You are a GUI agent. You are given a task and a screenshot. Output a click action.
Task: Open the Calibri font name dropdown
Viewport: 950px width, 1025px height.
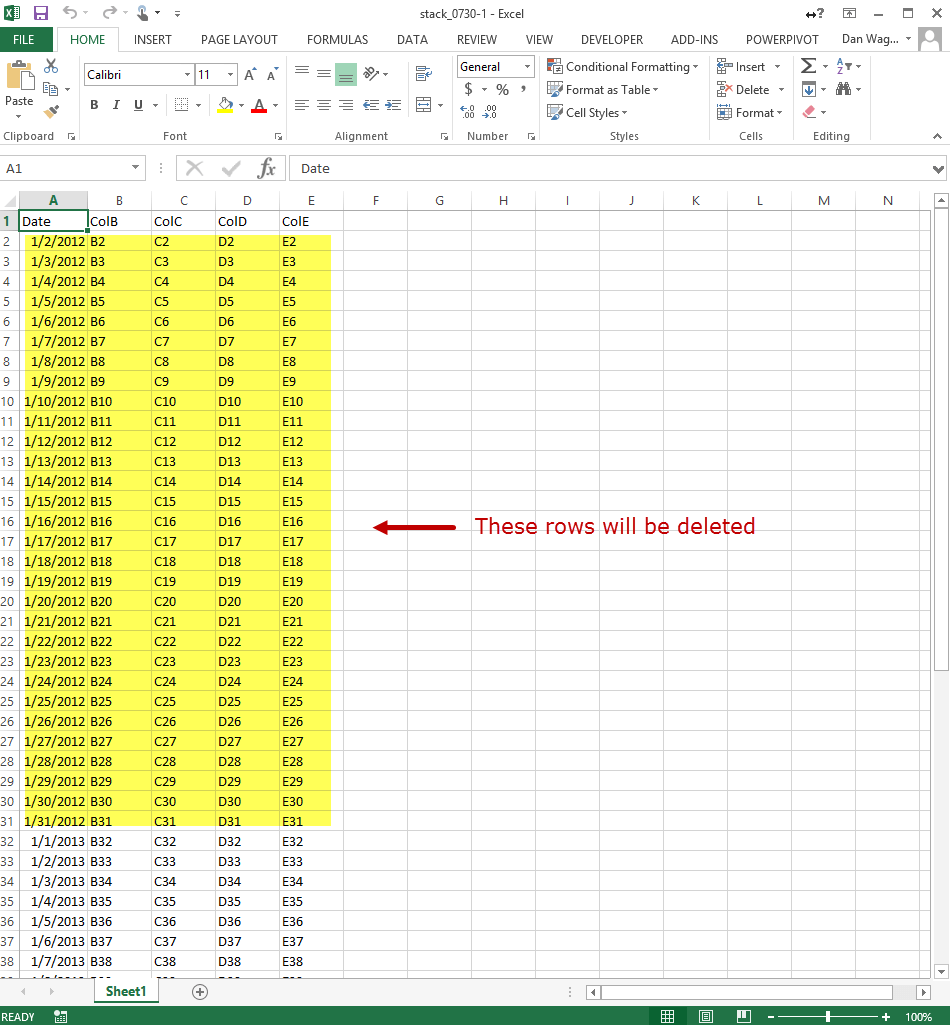(x=187, y=75)
